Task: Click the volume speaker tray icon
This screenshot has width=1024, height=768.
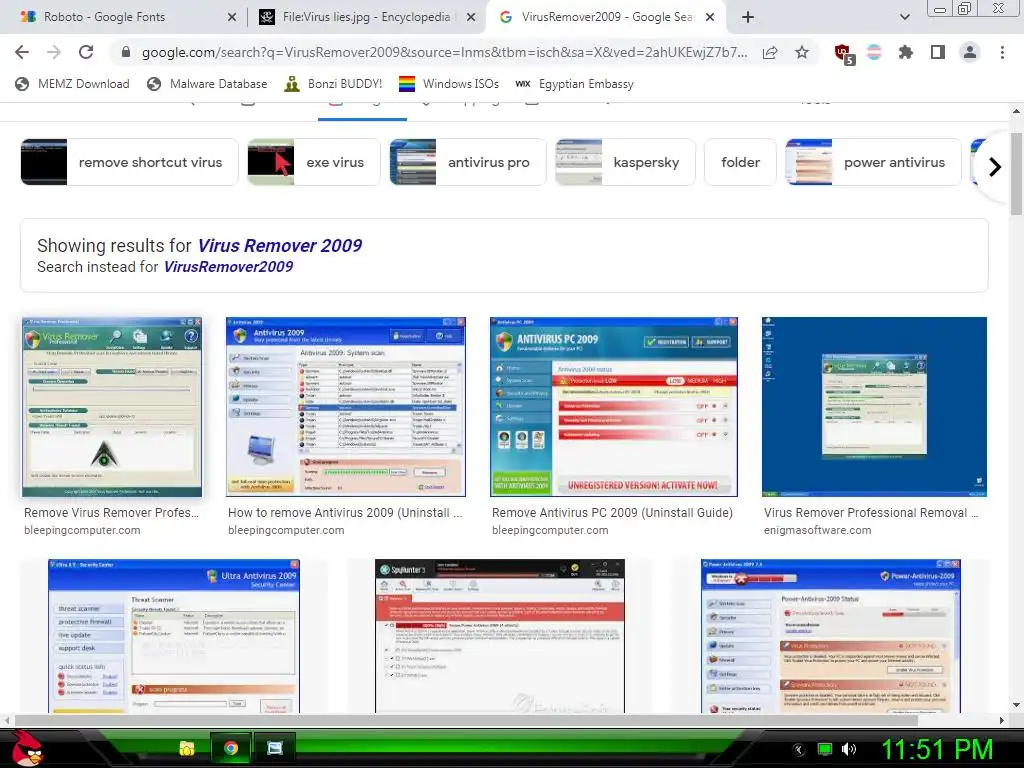Action: pos(849,749)
